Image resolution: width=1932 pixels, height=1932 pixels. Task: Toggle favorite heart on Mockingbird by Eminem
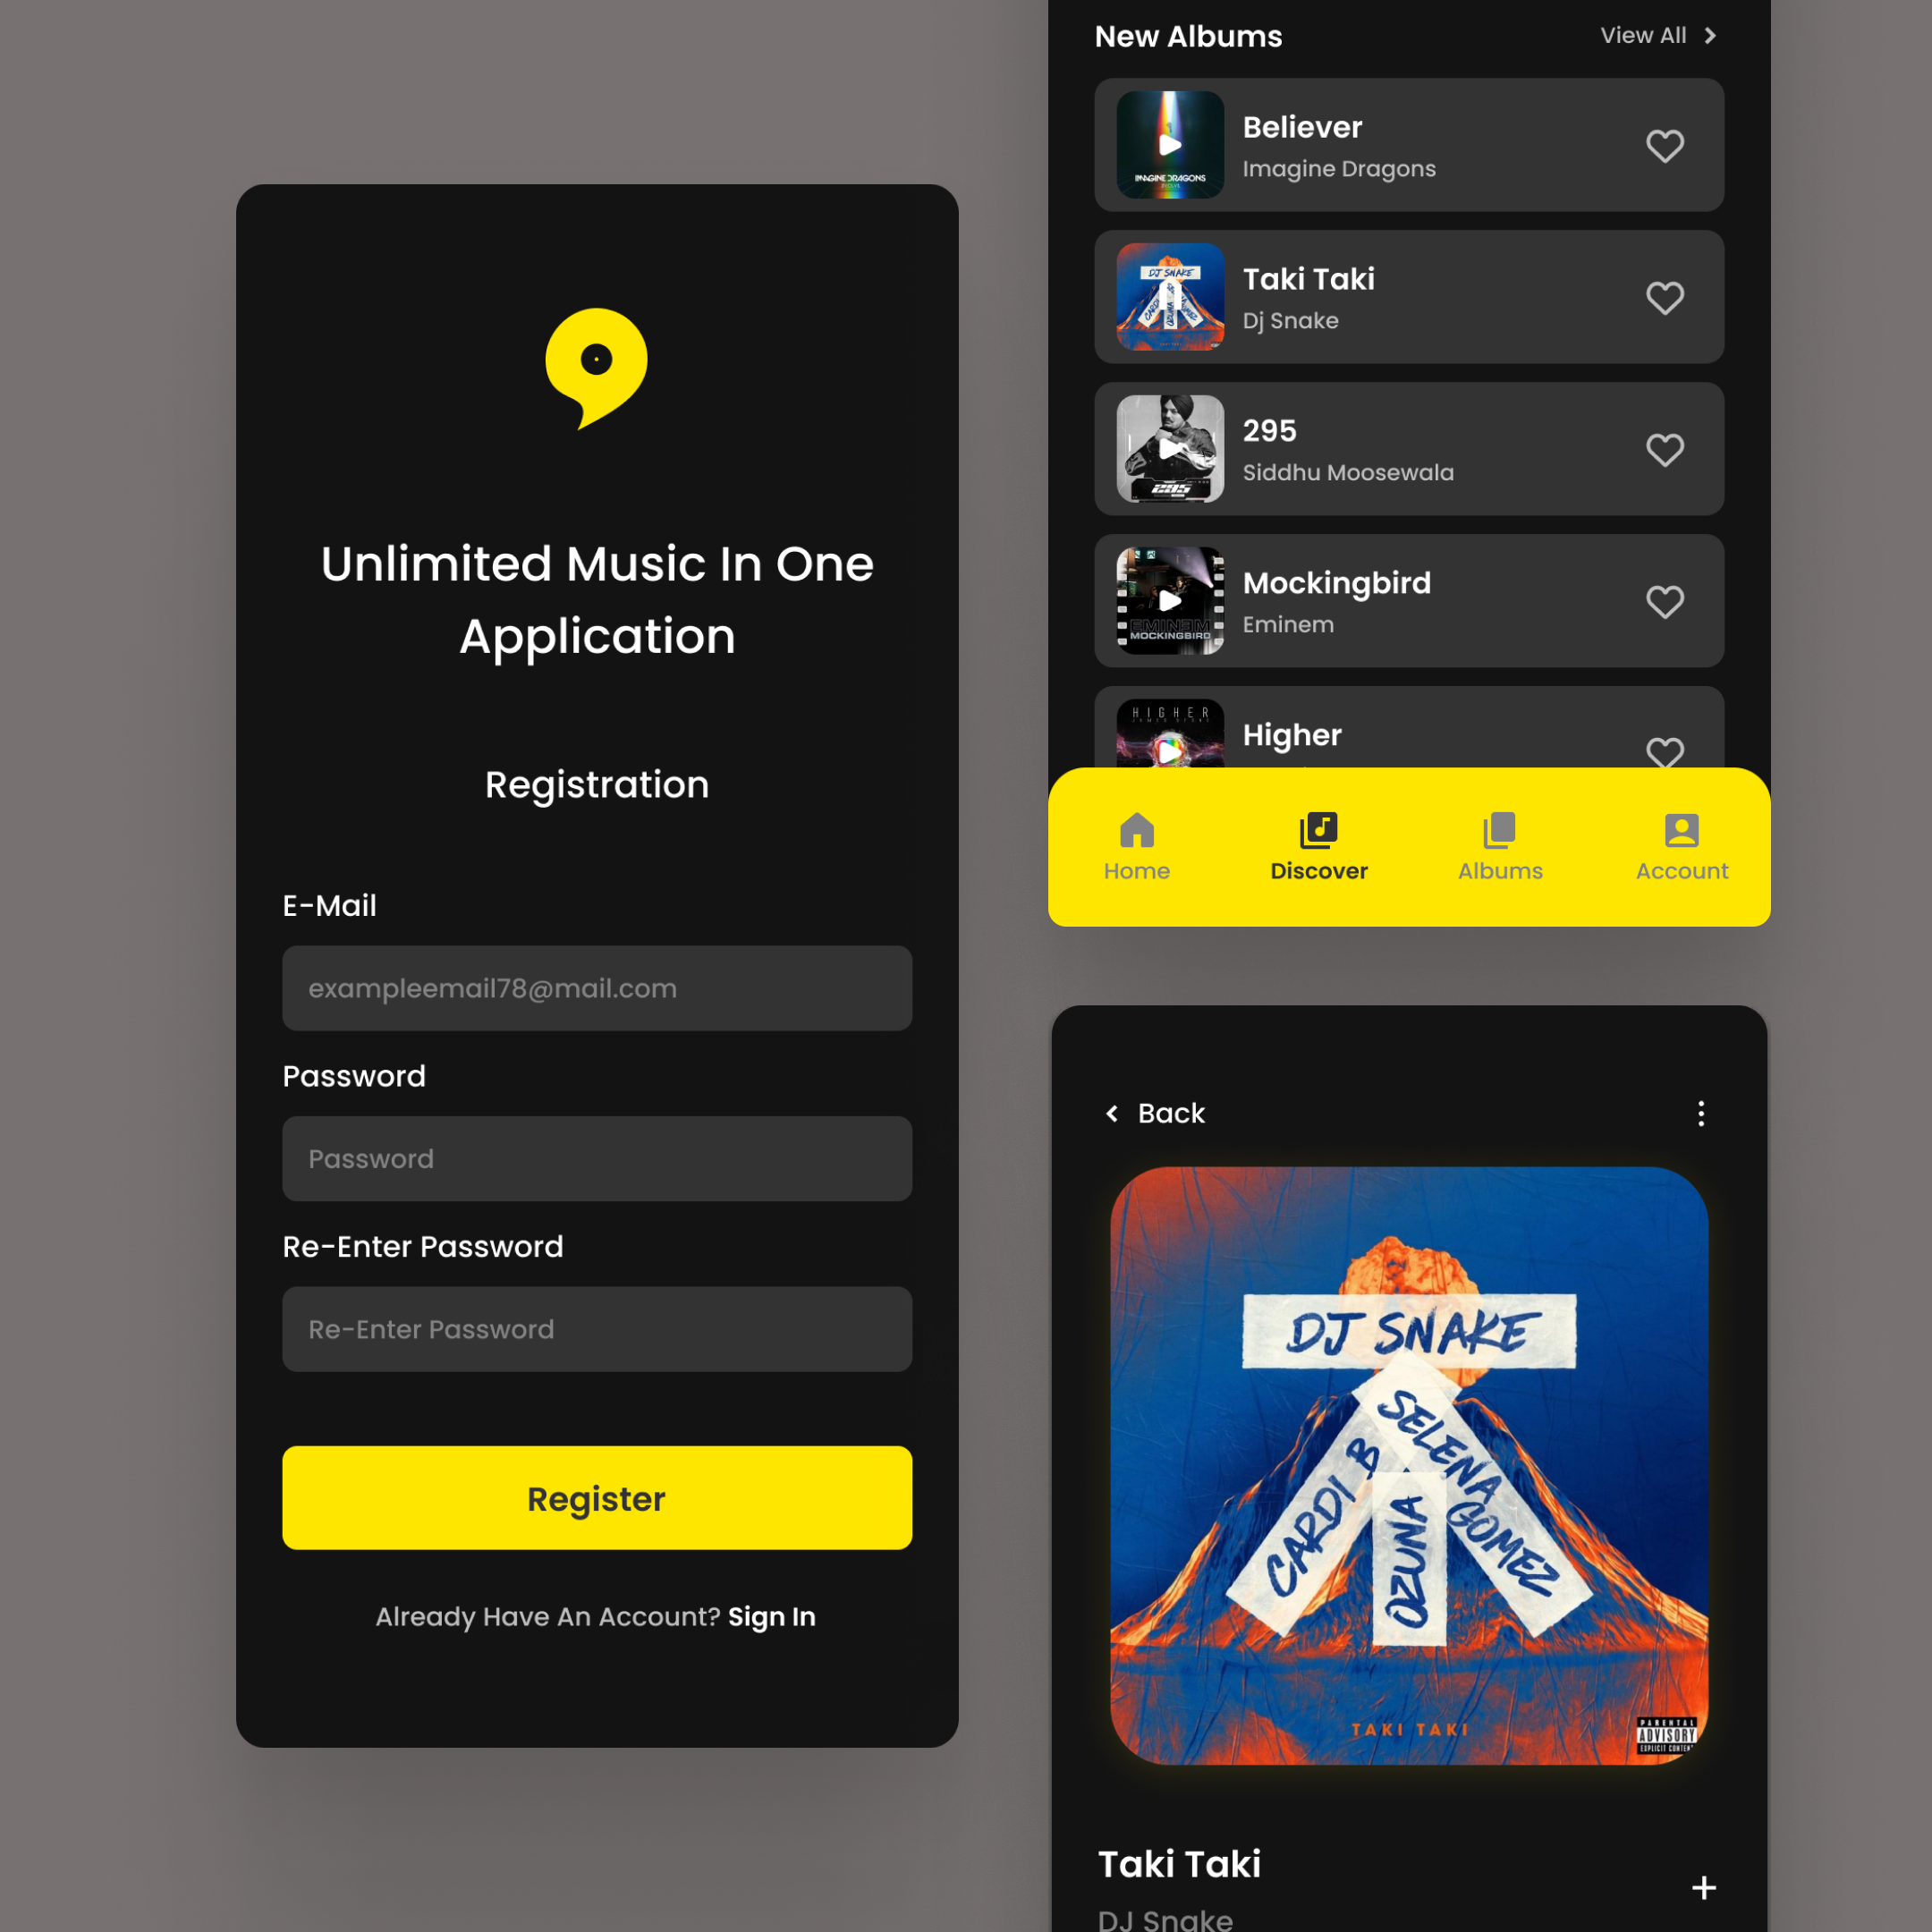1665,602
